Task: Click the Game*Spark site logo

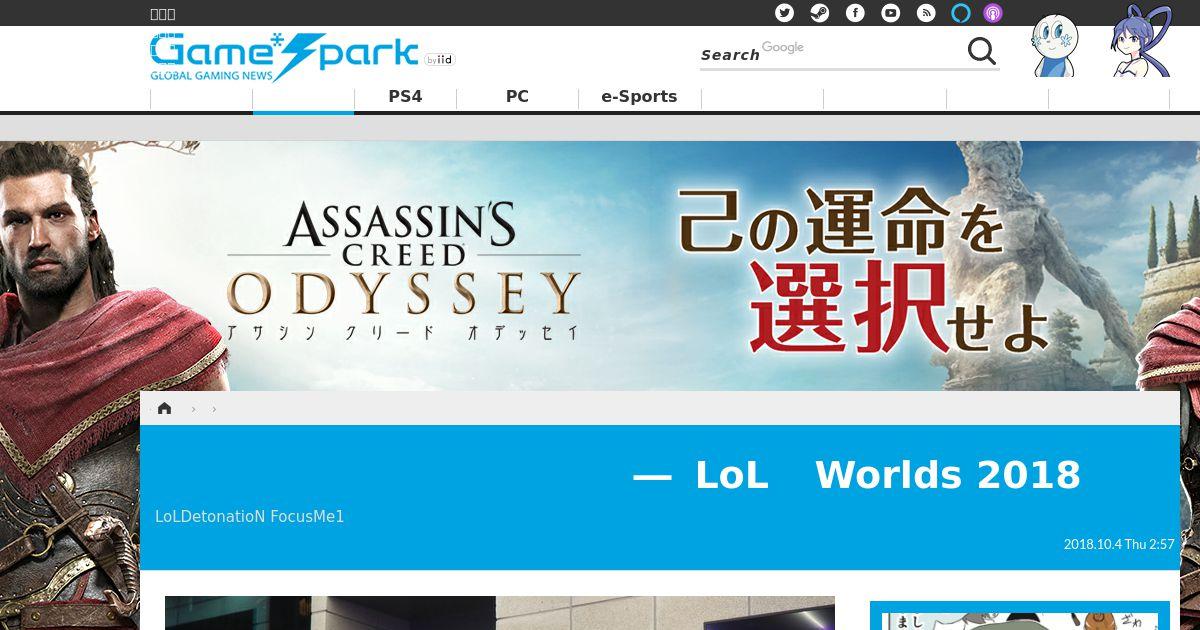Action: tap(284, 57)
